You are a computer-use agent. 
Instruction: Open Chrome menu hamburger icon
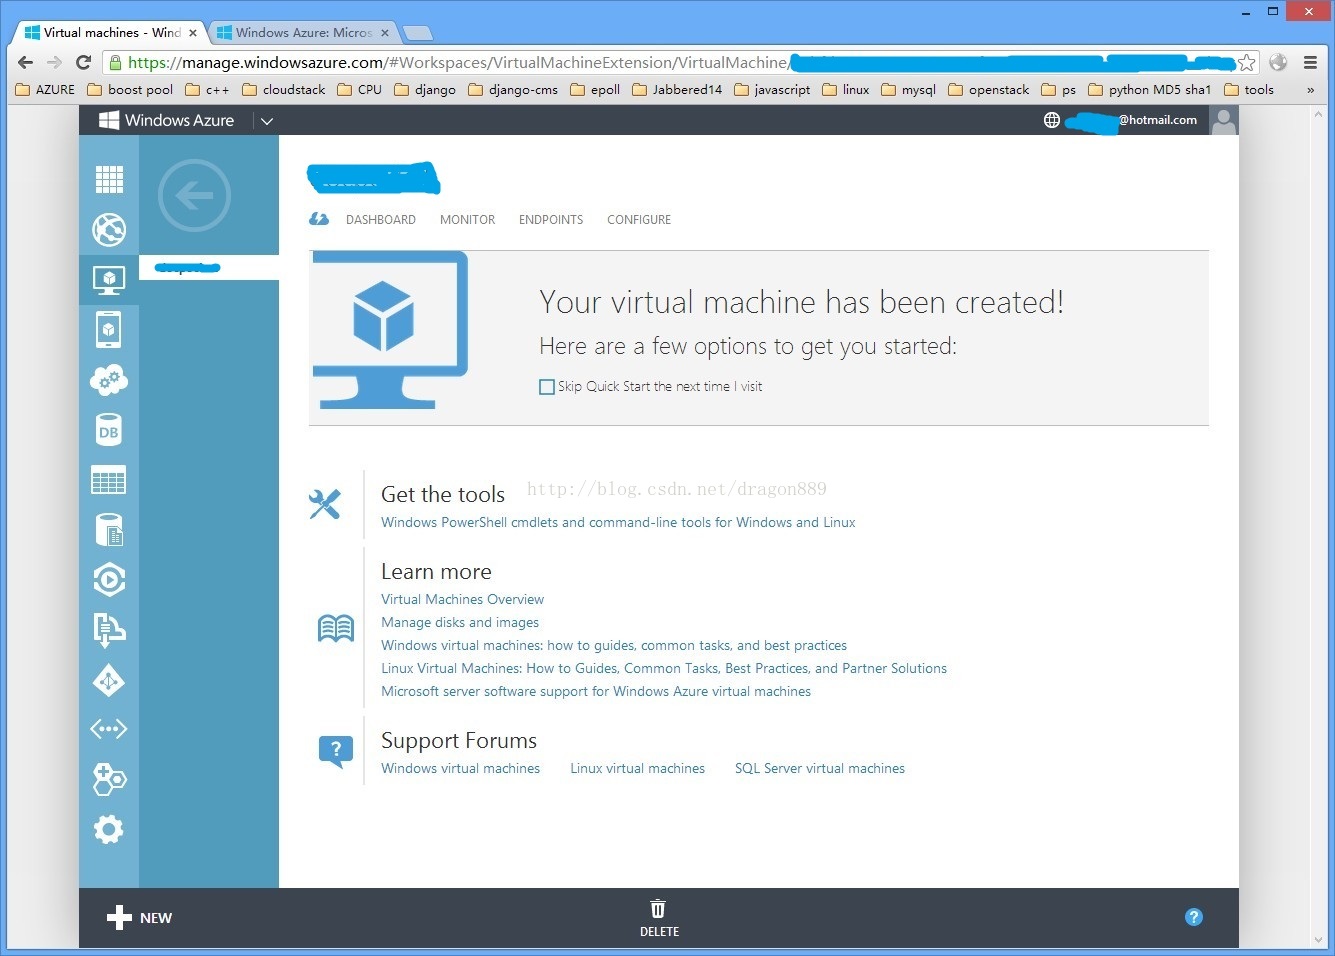[1310, 62]
